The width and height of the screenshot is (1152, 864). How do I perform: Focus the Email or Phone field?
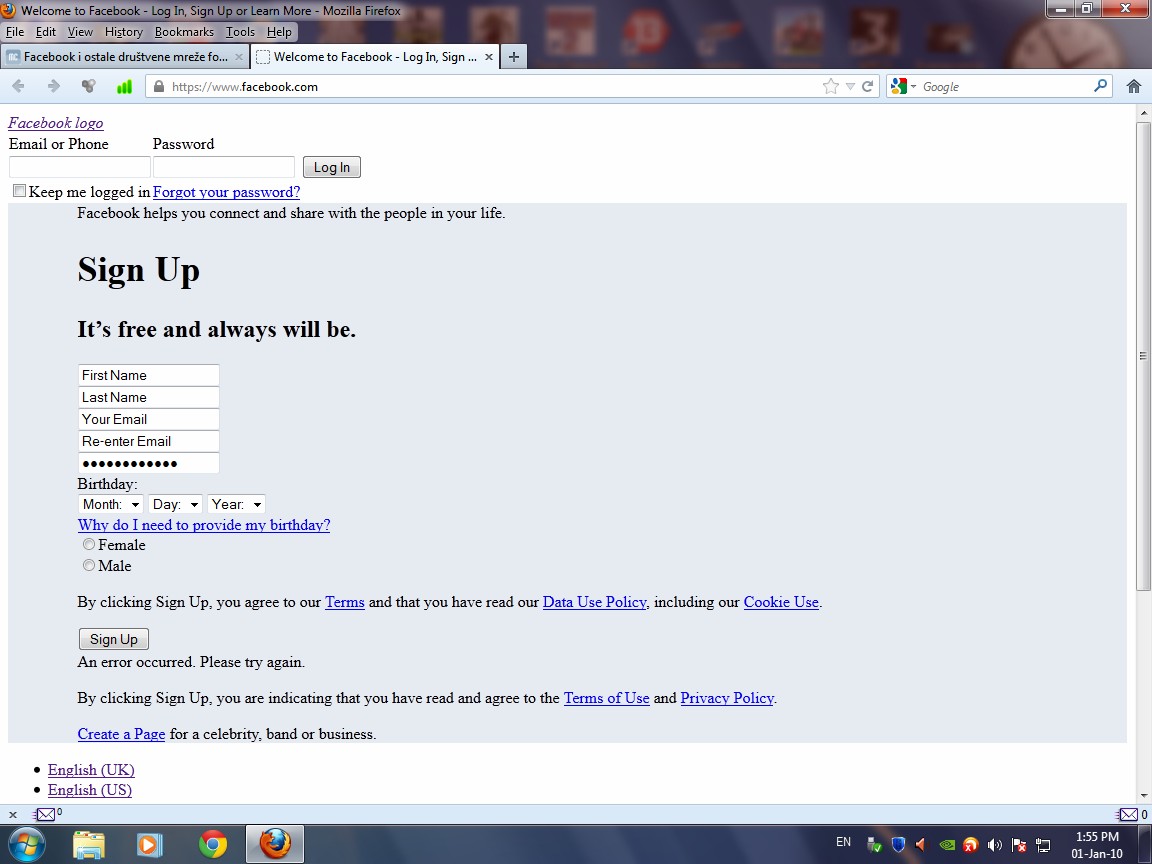click(79, 167)
